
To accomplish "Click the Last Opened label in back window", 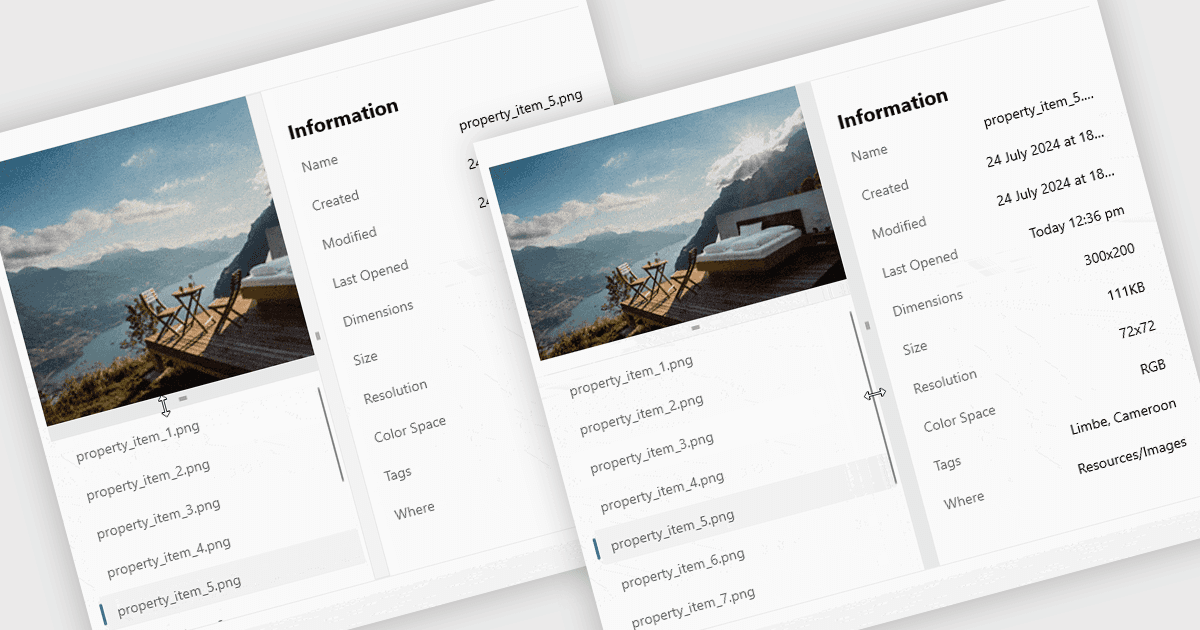I will (370, 274).
